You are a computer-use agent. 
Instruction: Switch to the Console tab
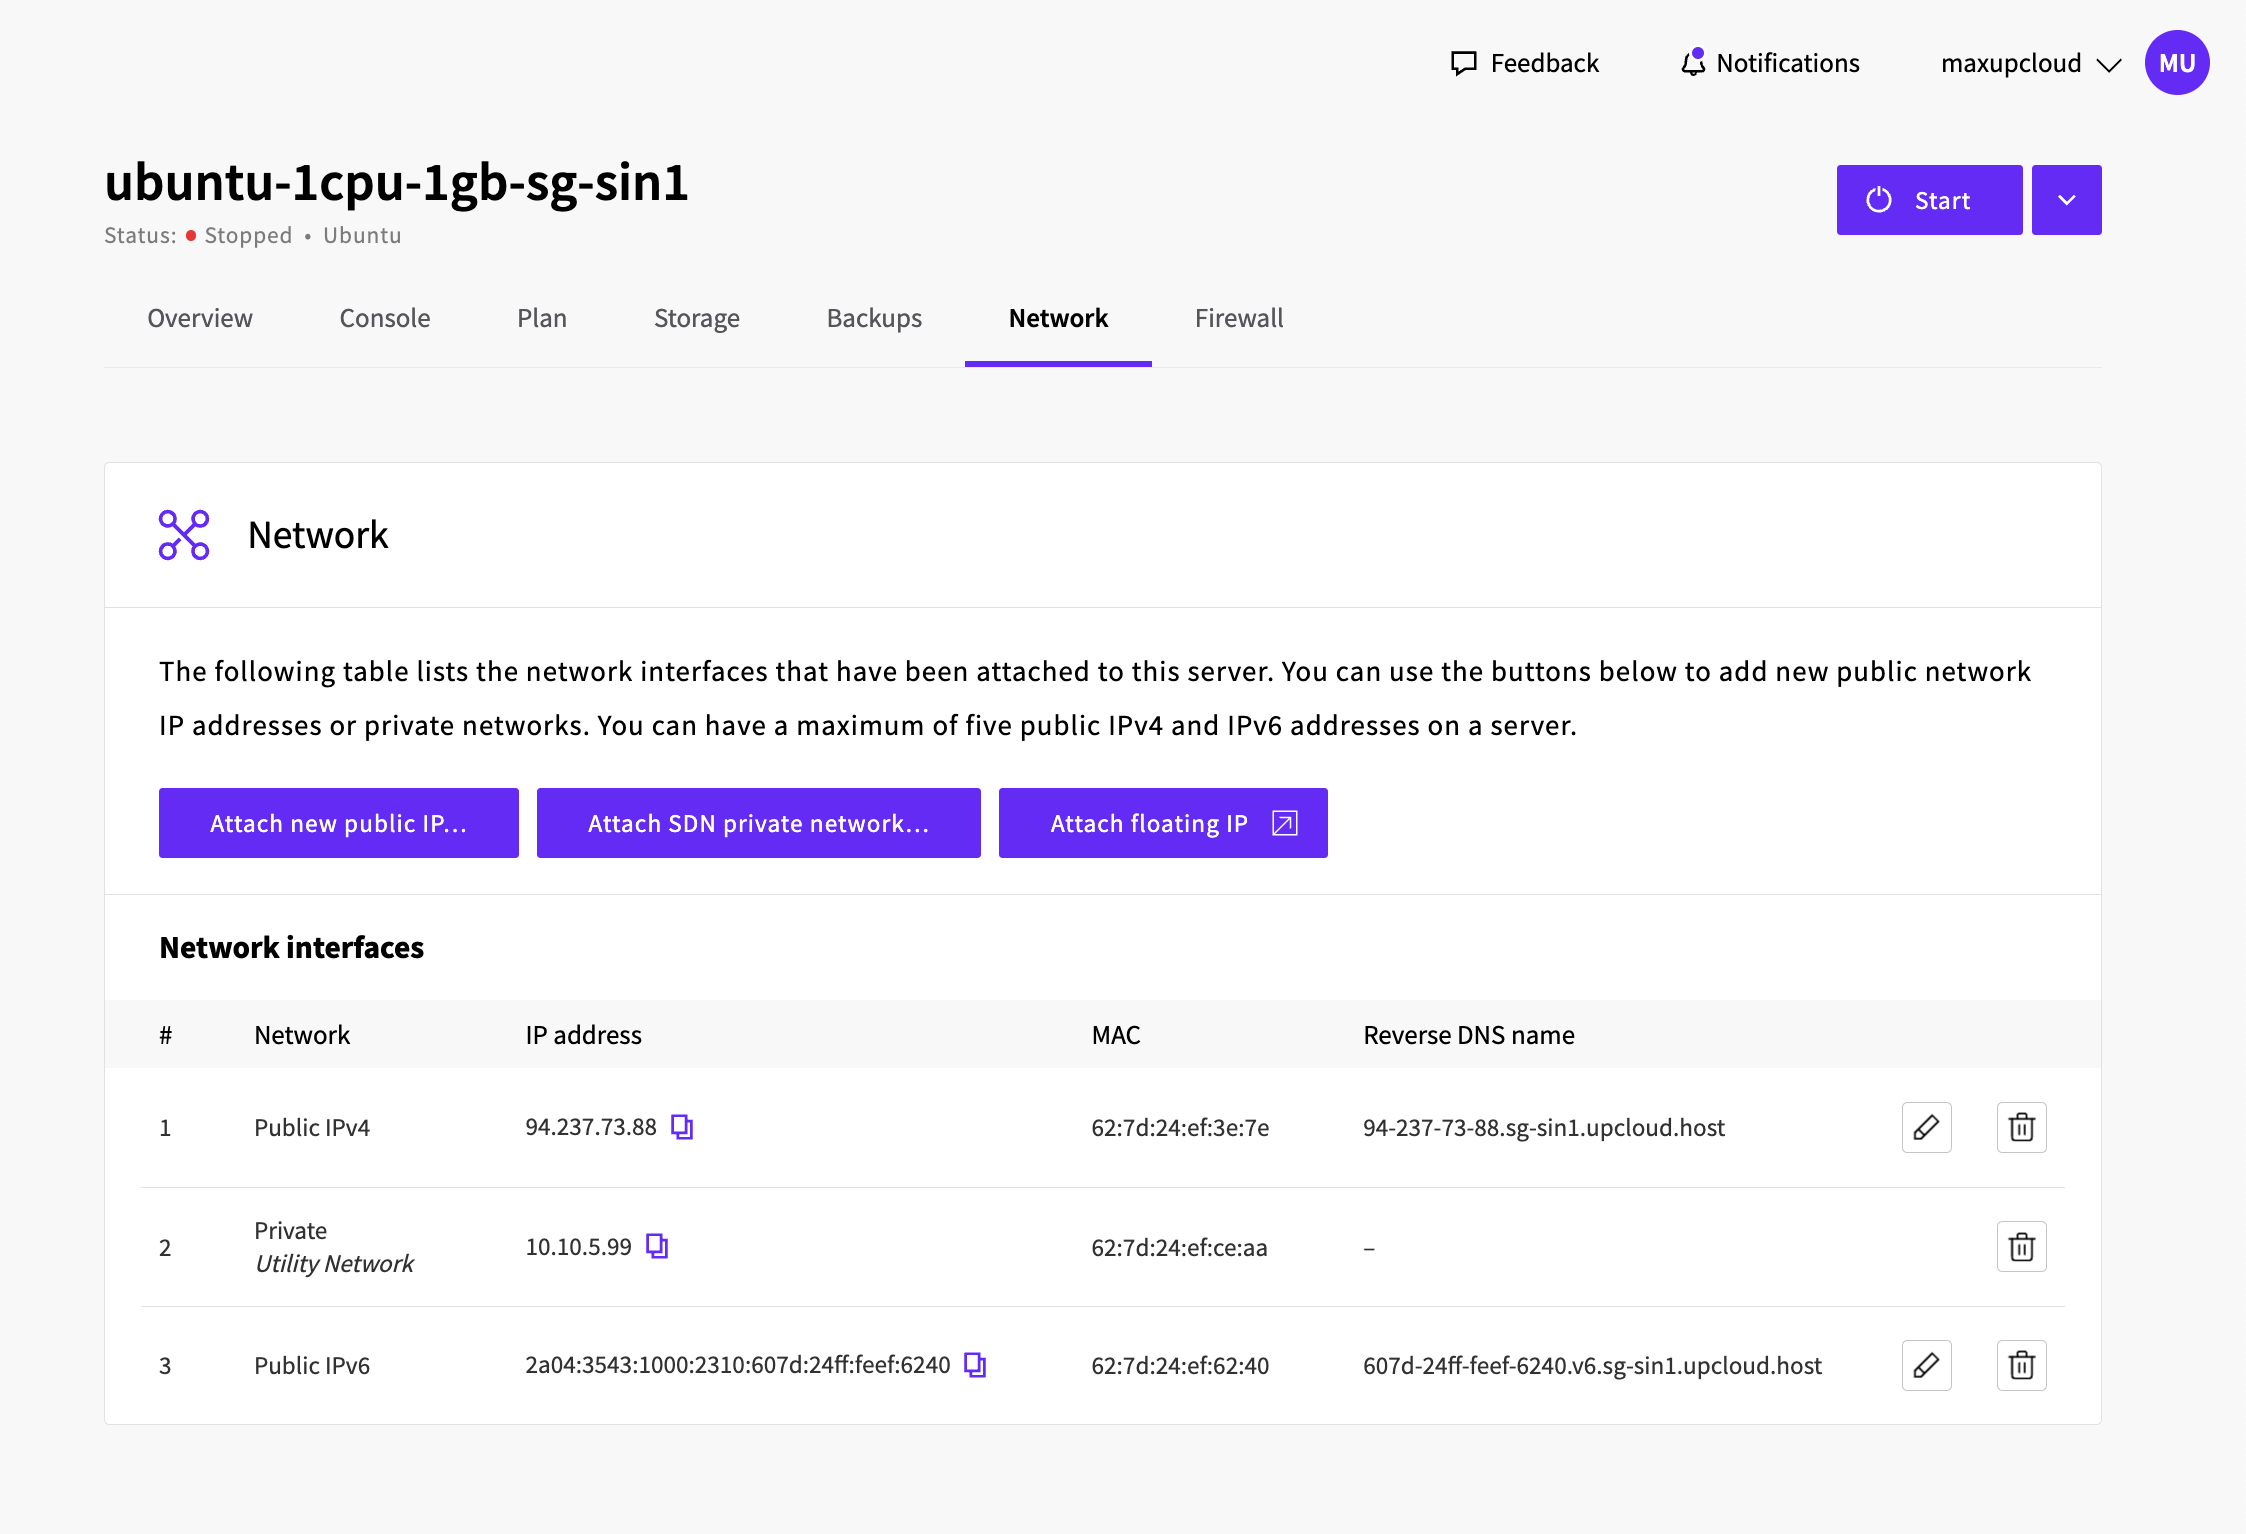(385, 318)
